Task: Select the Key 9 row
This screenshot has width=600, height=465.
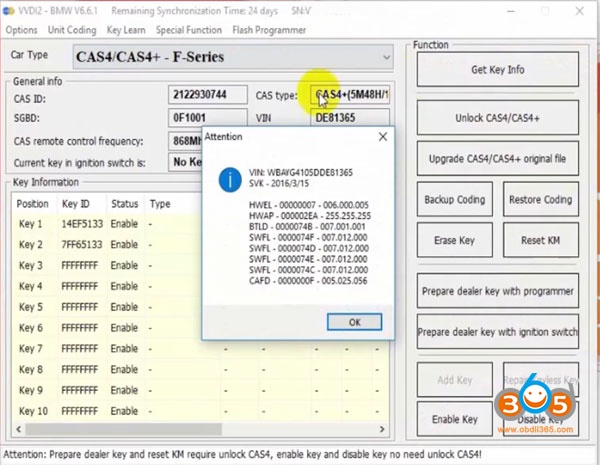Action: pyautogui.click(x=201, y=390)
